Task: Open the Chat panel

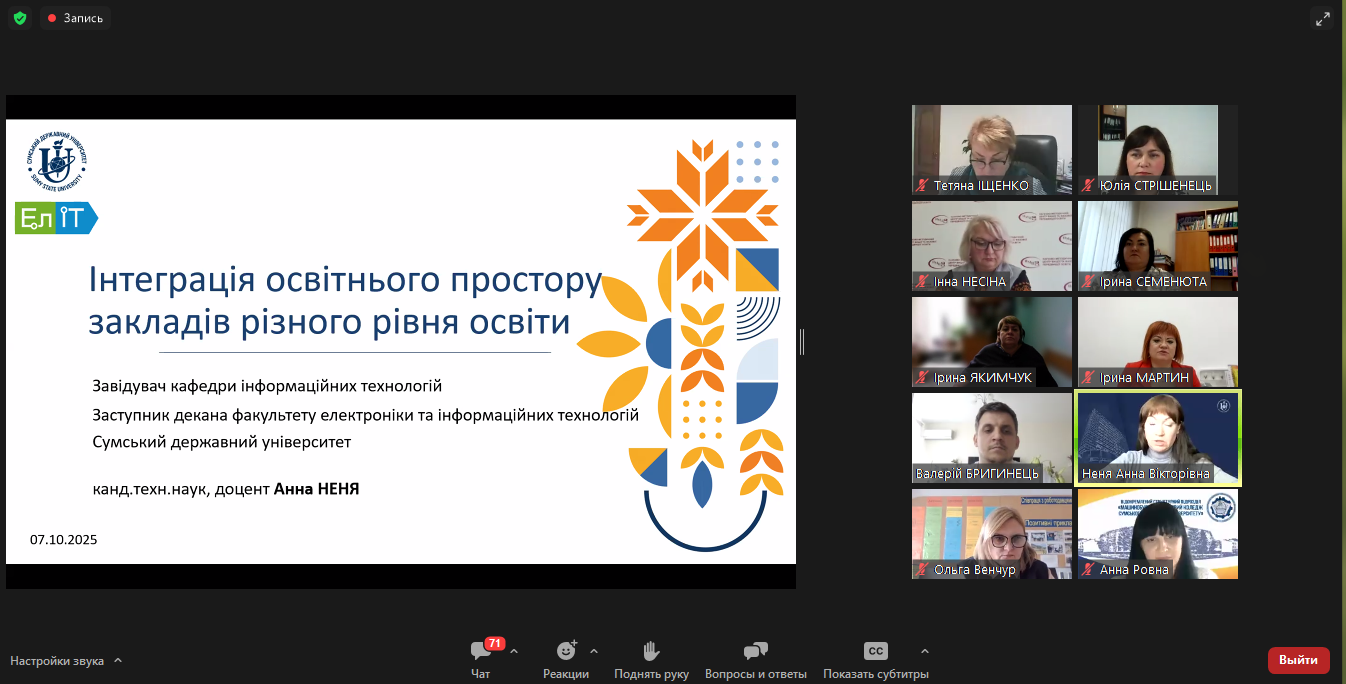Action: point(481,652)
